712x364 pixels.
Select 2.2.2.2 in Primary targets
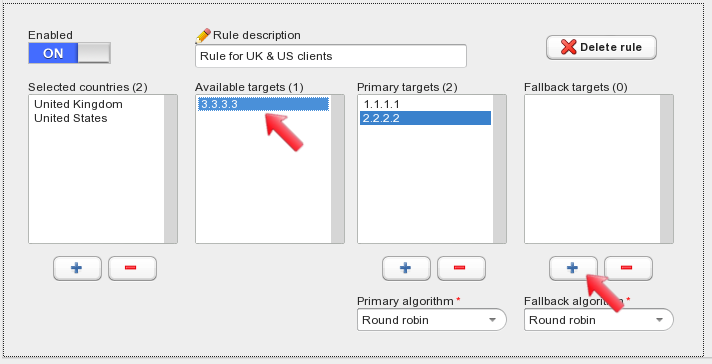[425, 118]
